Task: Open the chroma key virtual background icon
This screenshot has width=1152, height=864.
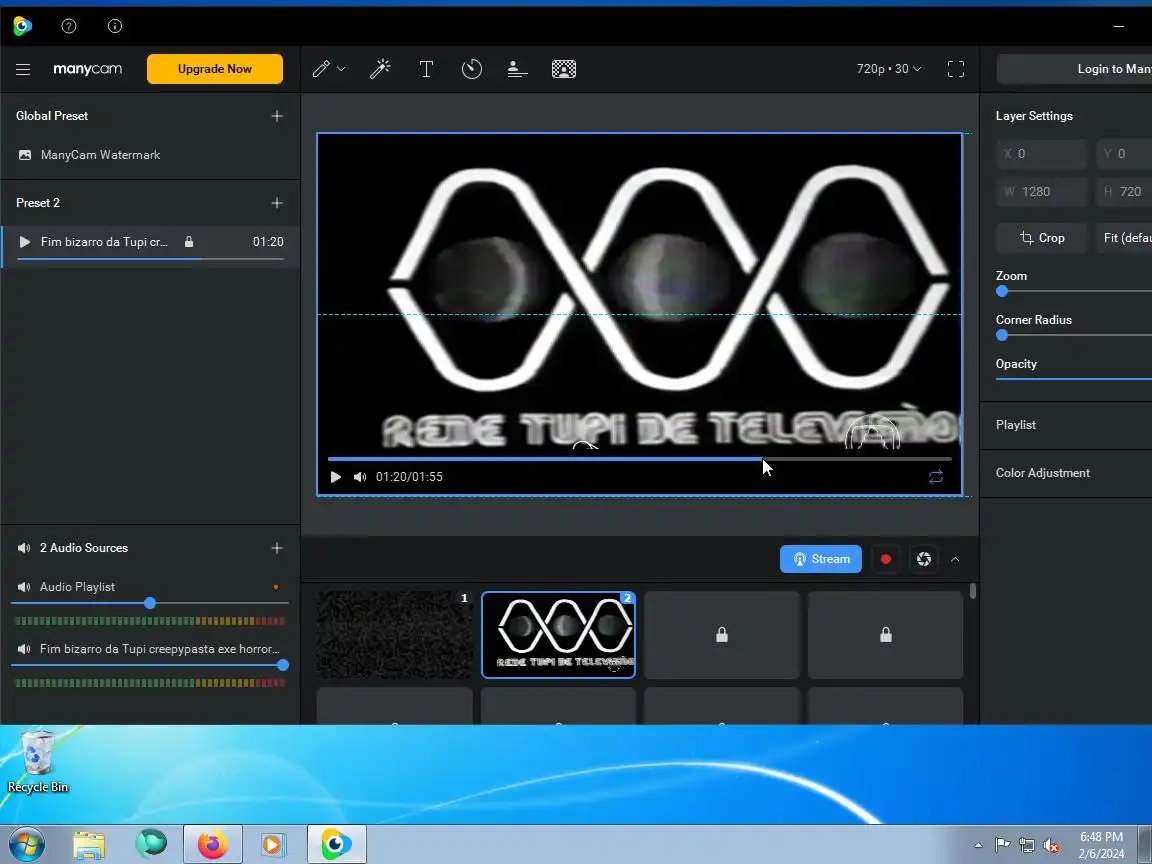Action: click(x=564, y=69)
